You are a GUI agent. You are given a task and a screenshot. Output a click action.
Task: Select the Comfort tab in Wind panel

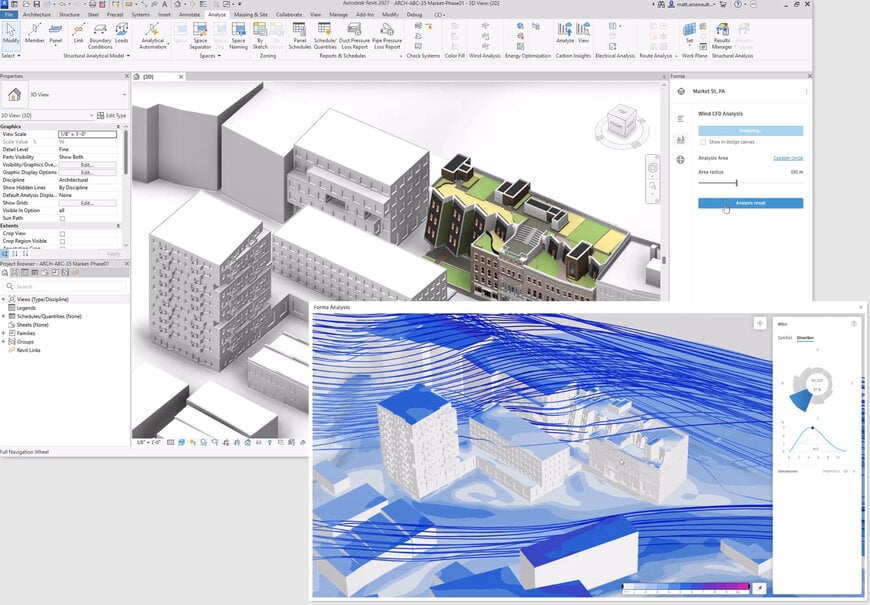pos(785,338)
